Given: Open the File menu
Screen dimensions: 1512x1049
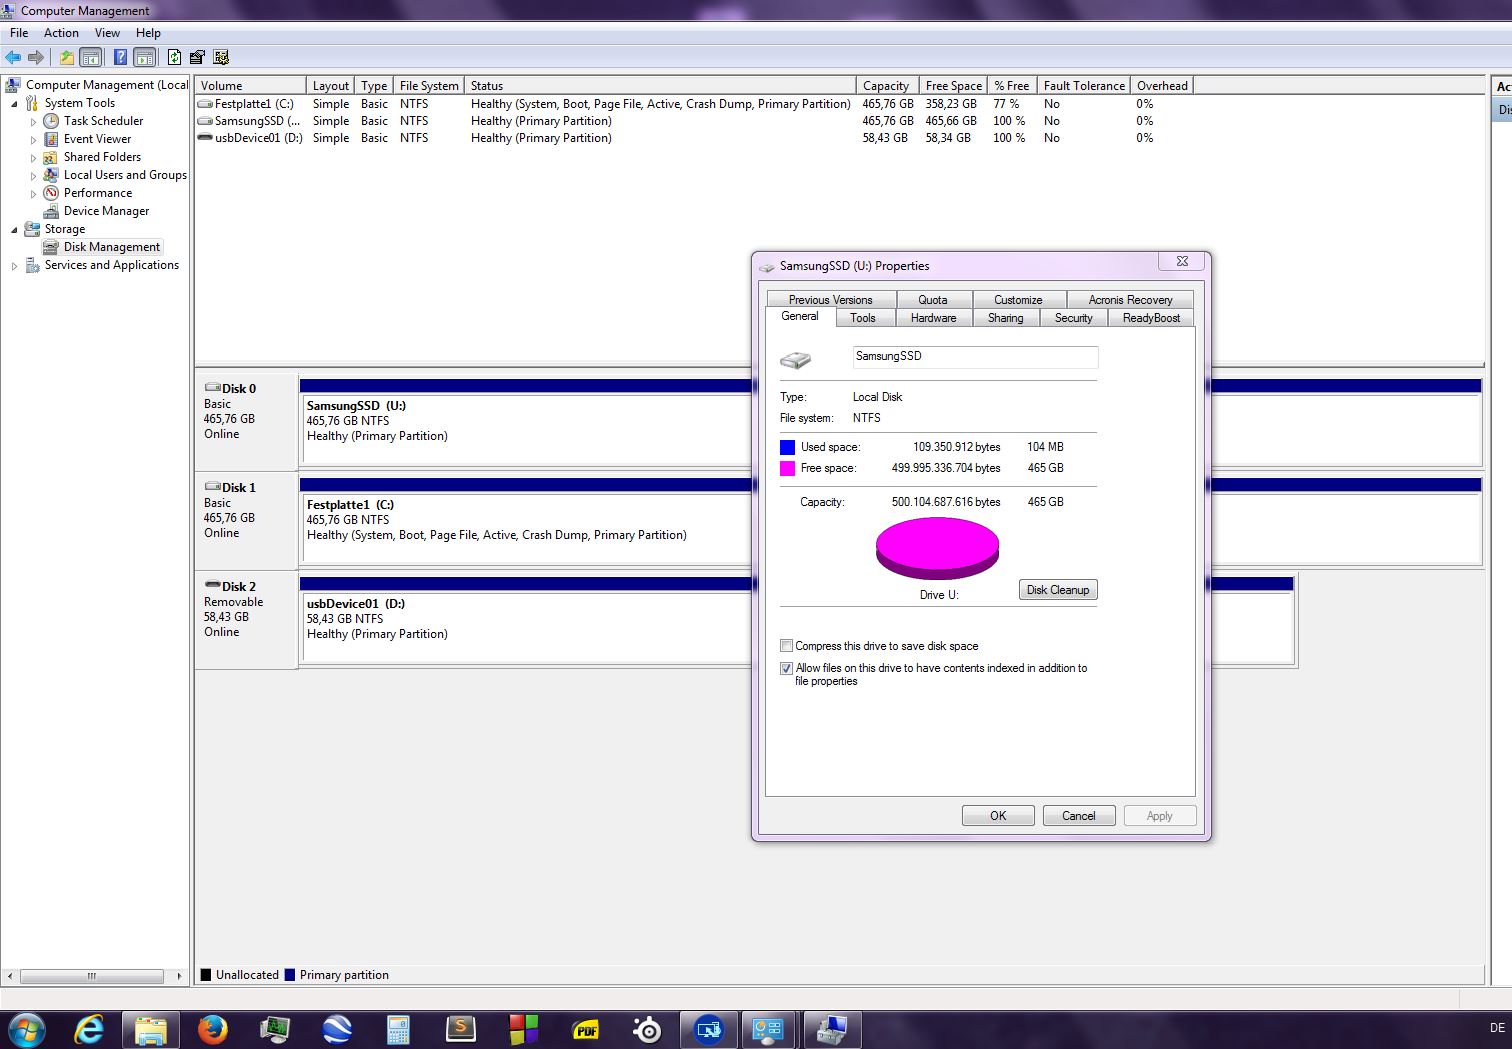Looking at the screenshot, I should (x=19, y=33).
